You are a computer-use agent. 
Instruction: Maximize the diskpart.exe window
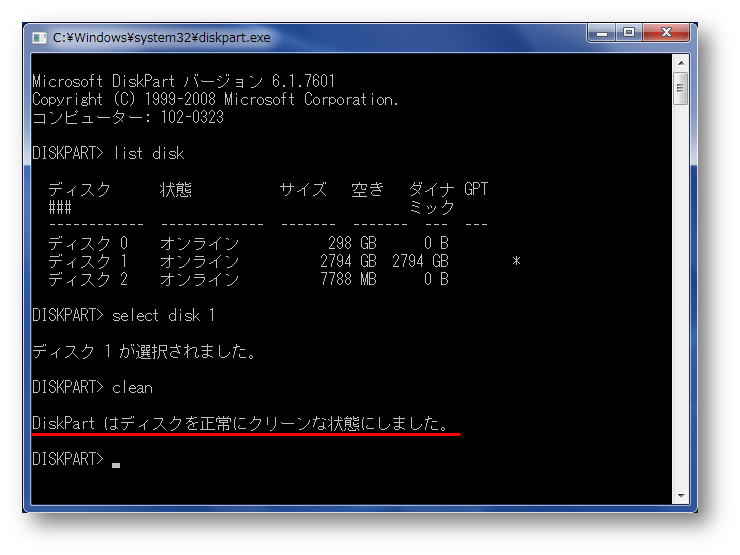click(629, 33)
